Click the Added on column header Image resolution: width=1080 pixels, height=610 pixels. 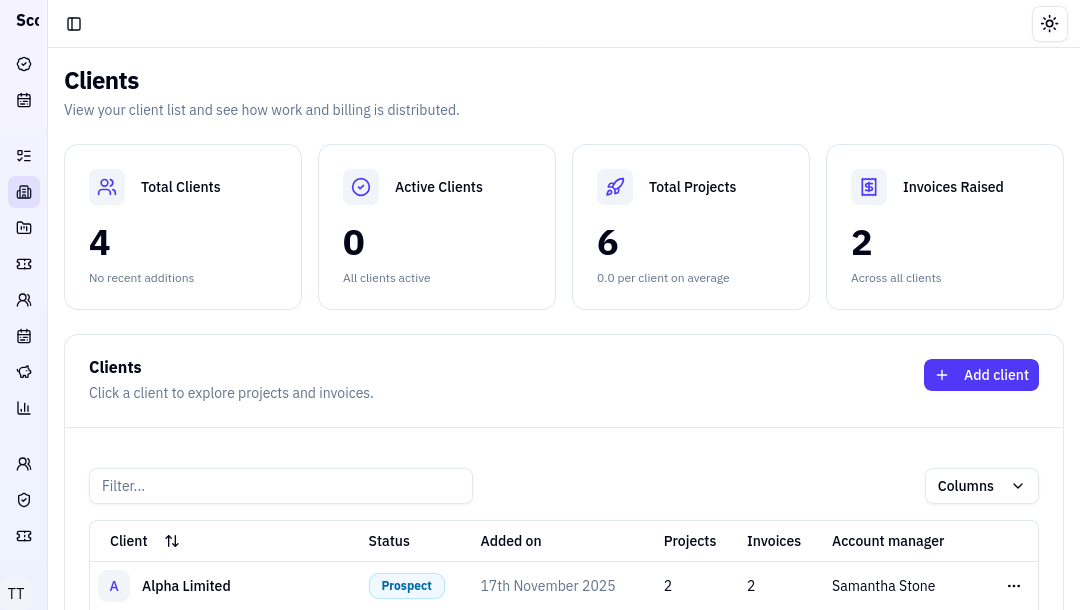pos(510,541)
